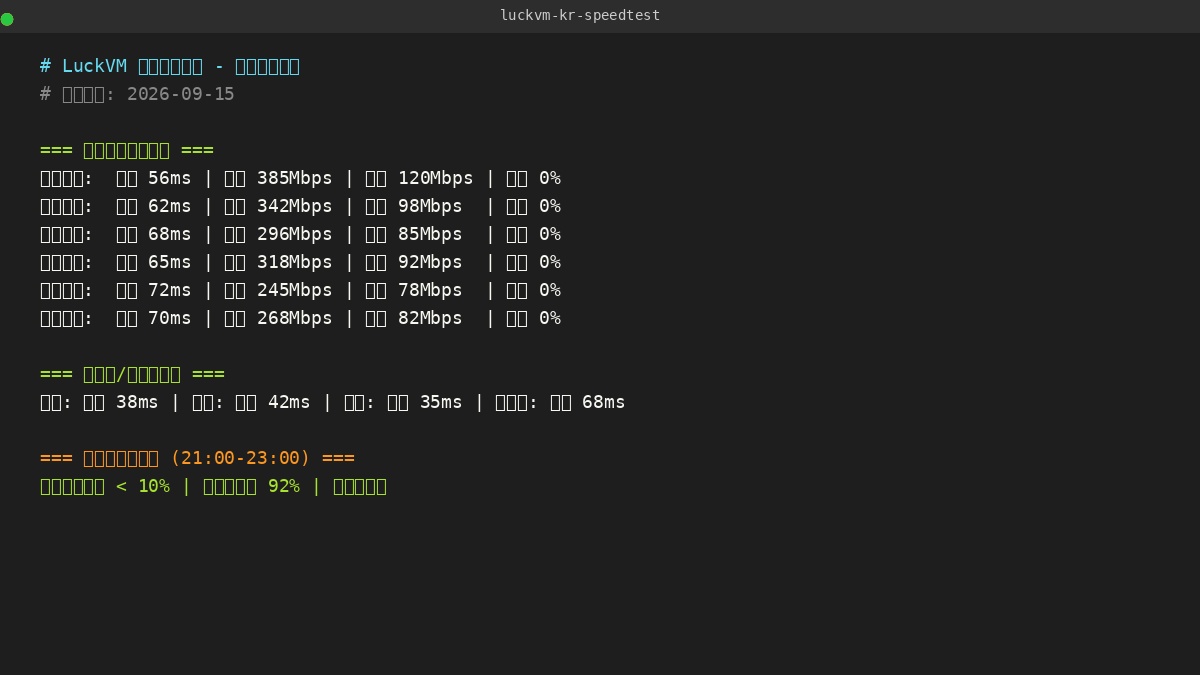1200x675 pixels.
Task: Select the 318Mbps speed value
Action: [x=294, y=262]
